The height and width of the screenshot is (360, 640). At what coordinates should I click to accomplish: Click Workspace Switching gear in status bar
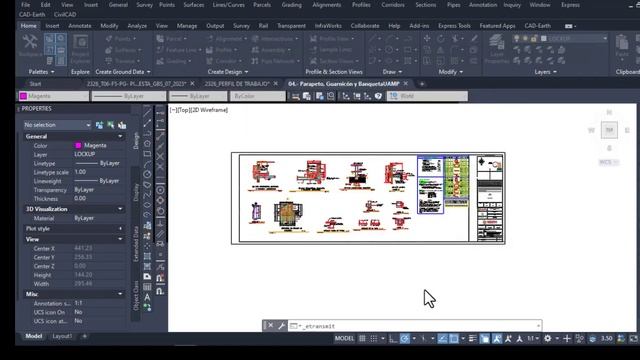[547, 338]
